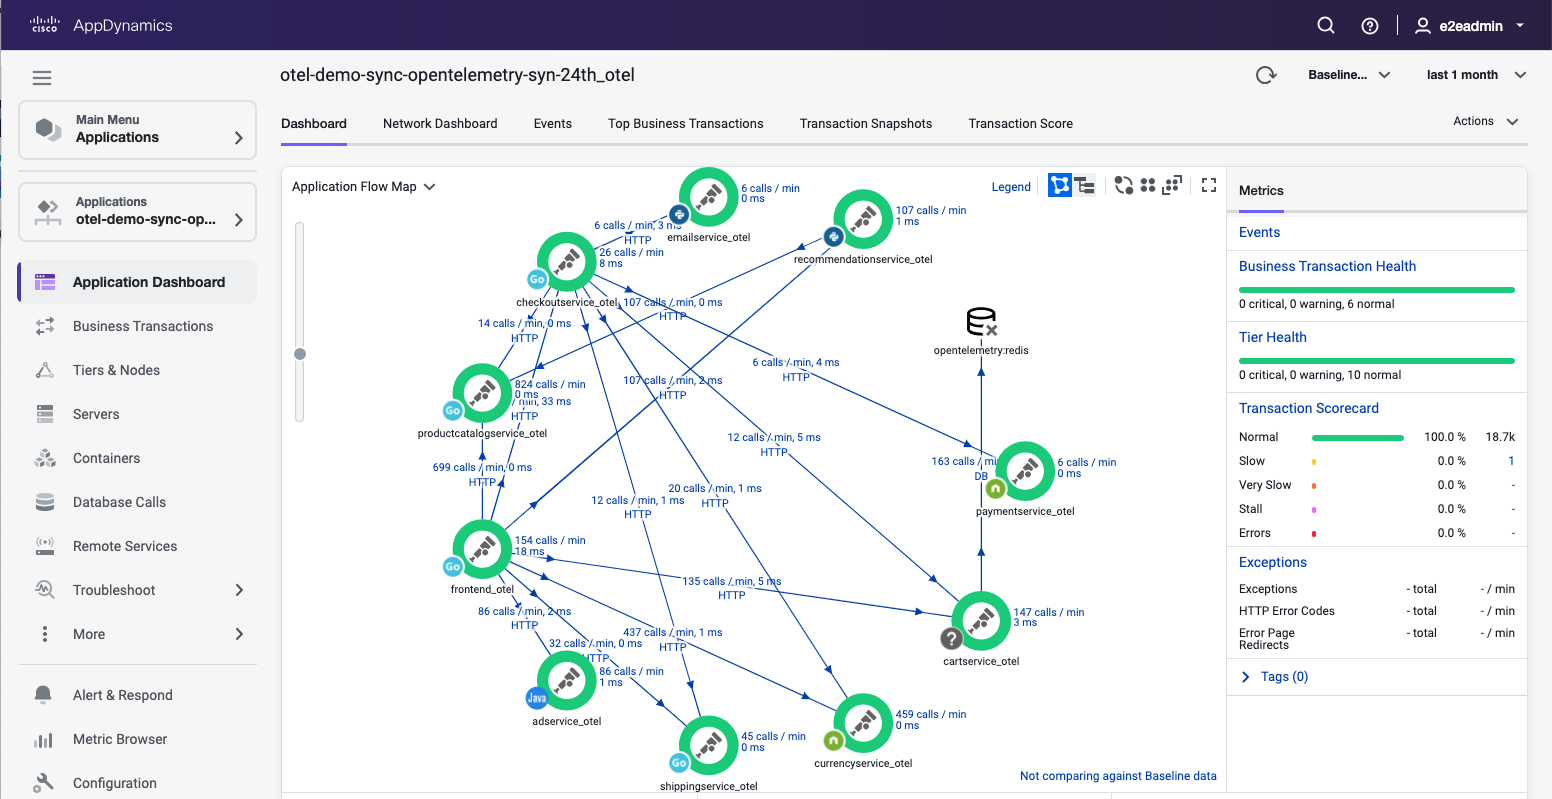Click the adservice_otel node
The height and width of the screenshot is (799, 1552).
[x=567, y=681]
